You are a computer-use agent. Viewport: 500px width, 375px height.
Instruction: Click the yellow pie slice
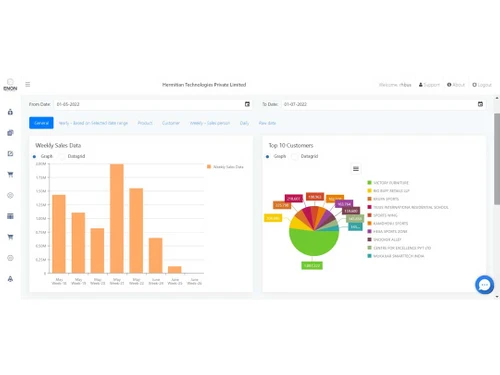298,223
